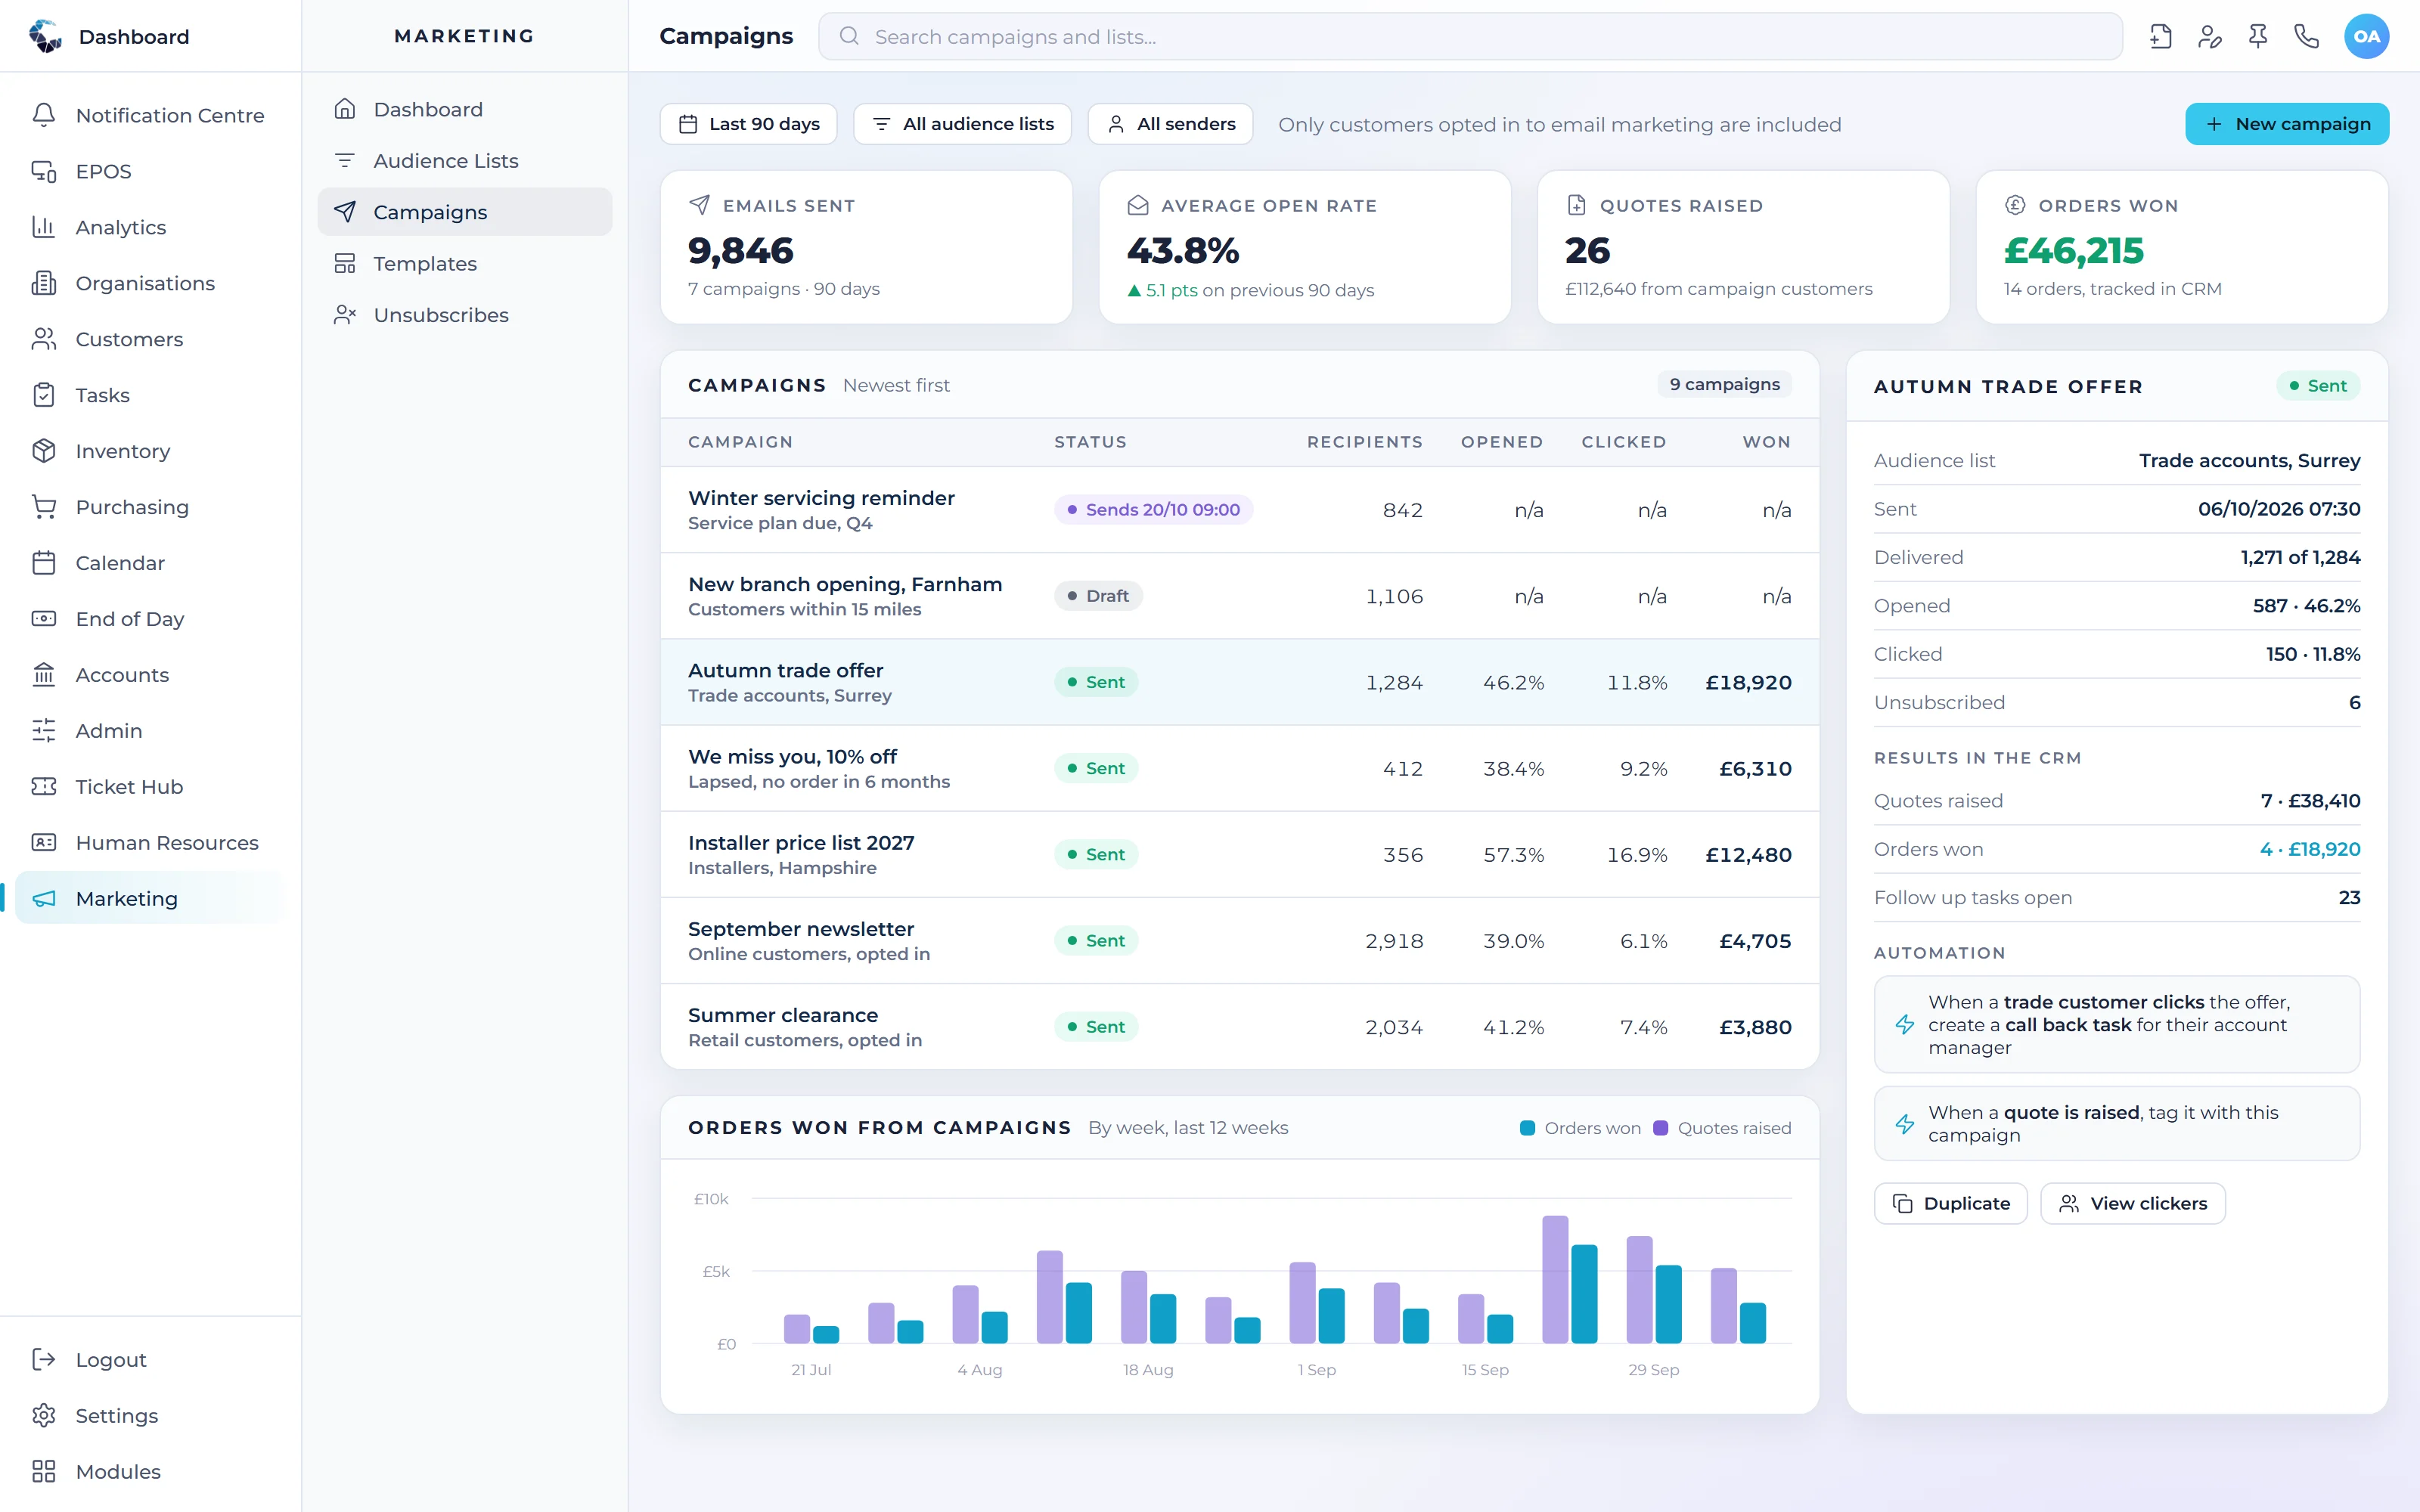Create a New campaign
This screenshot has width=2420, height=1512.
[x=2287, y=124]
